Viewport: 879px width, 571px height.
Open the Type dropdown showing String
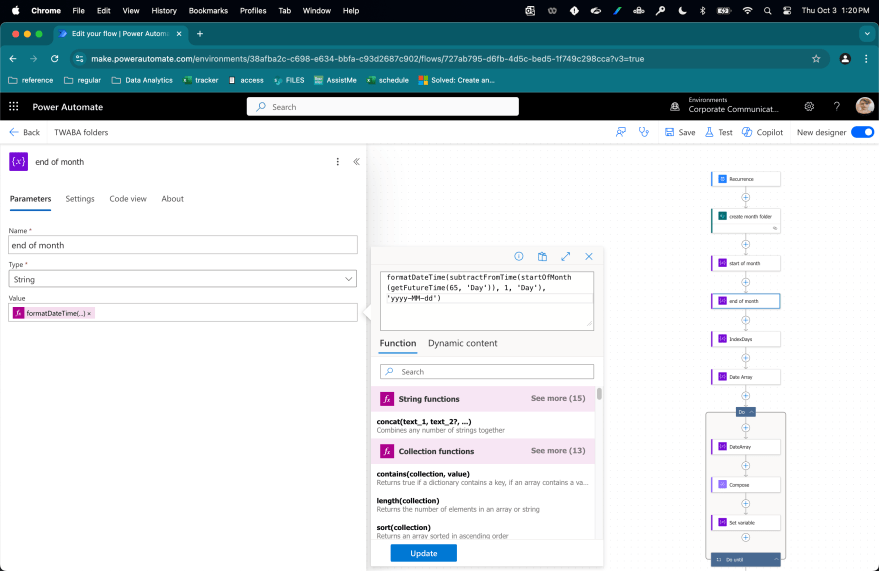coord(183,279)
